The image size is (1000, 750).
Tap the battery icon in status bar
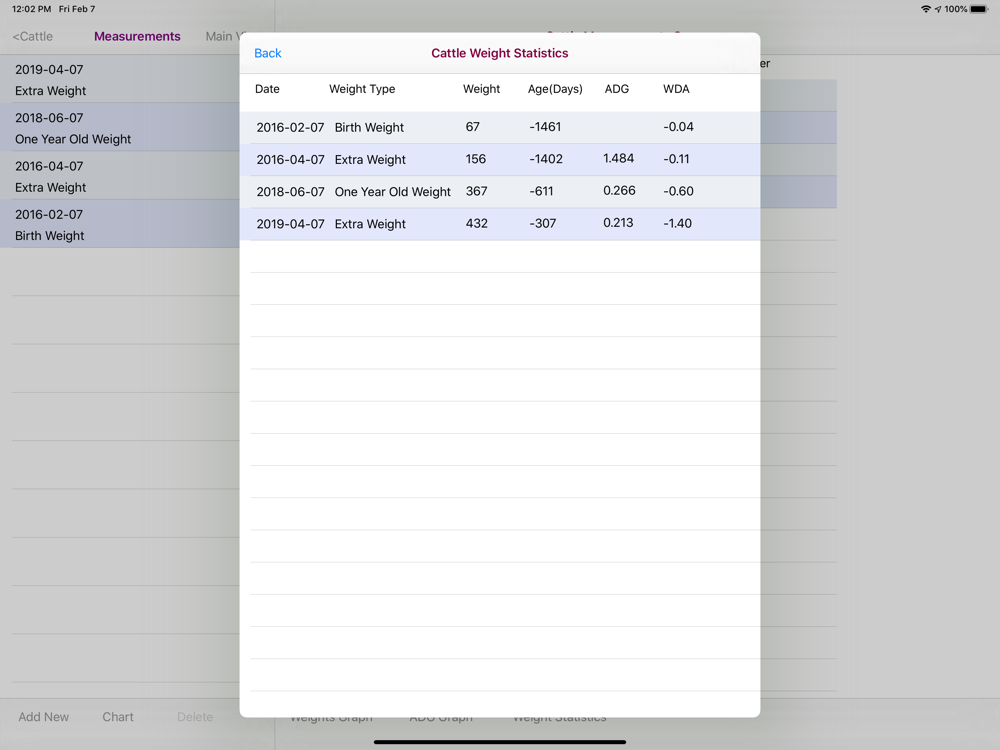(x=979, y=9)
